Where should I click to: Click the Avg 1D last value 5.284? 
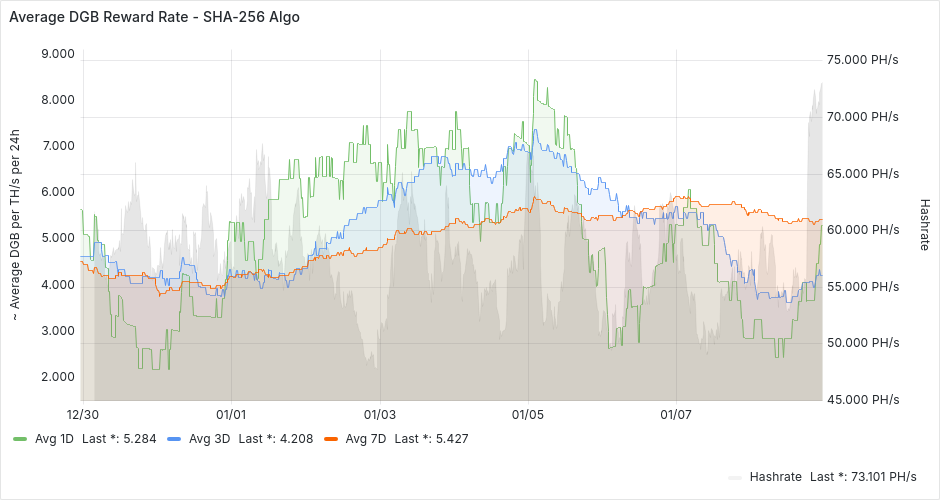(x=142, y=438)
